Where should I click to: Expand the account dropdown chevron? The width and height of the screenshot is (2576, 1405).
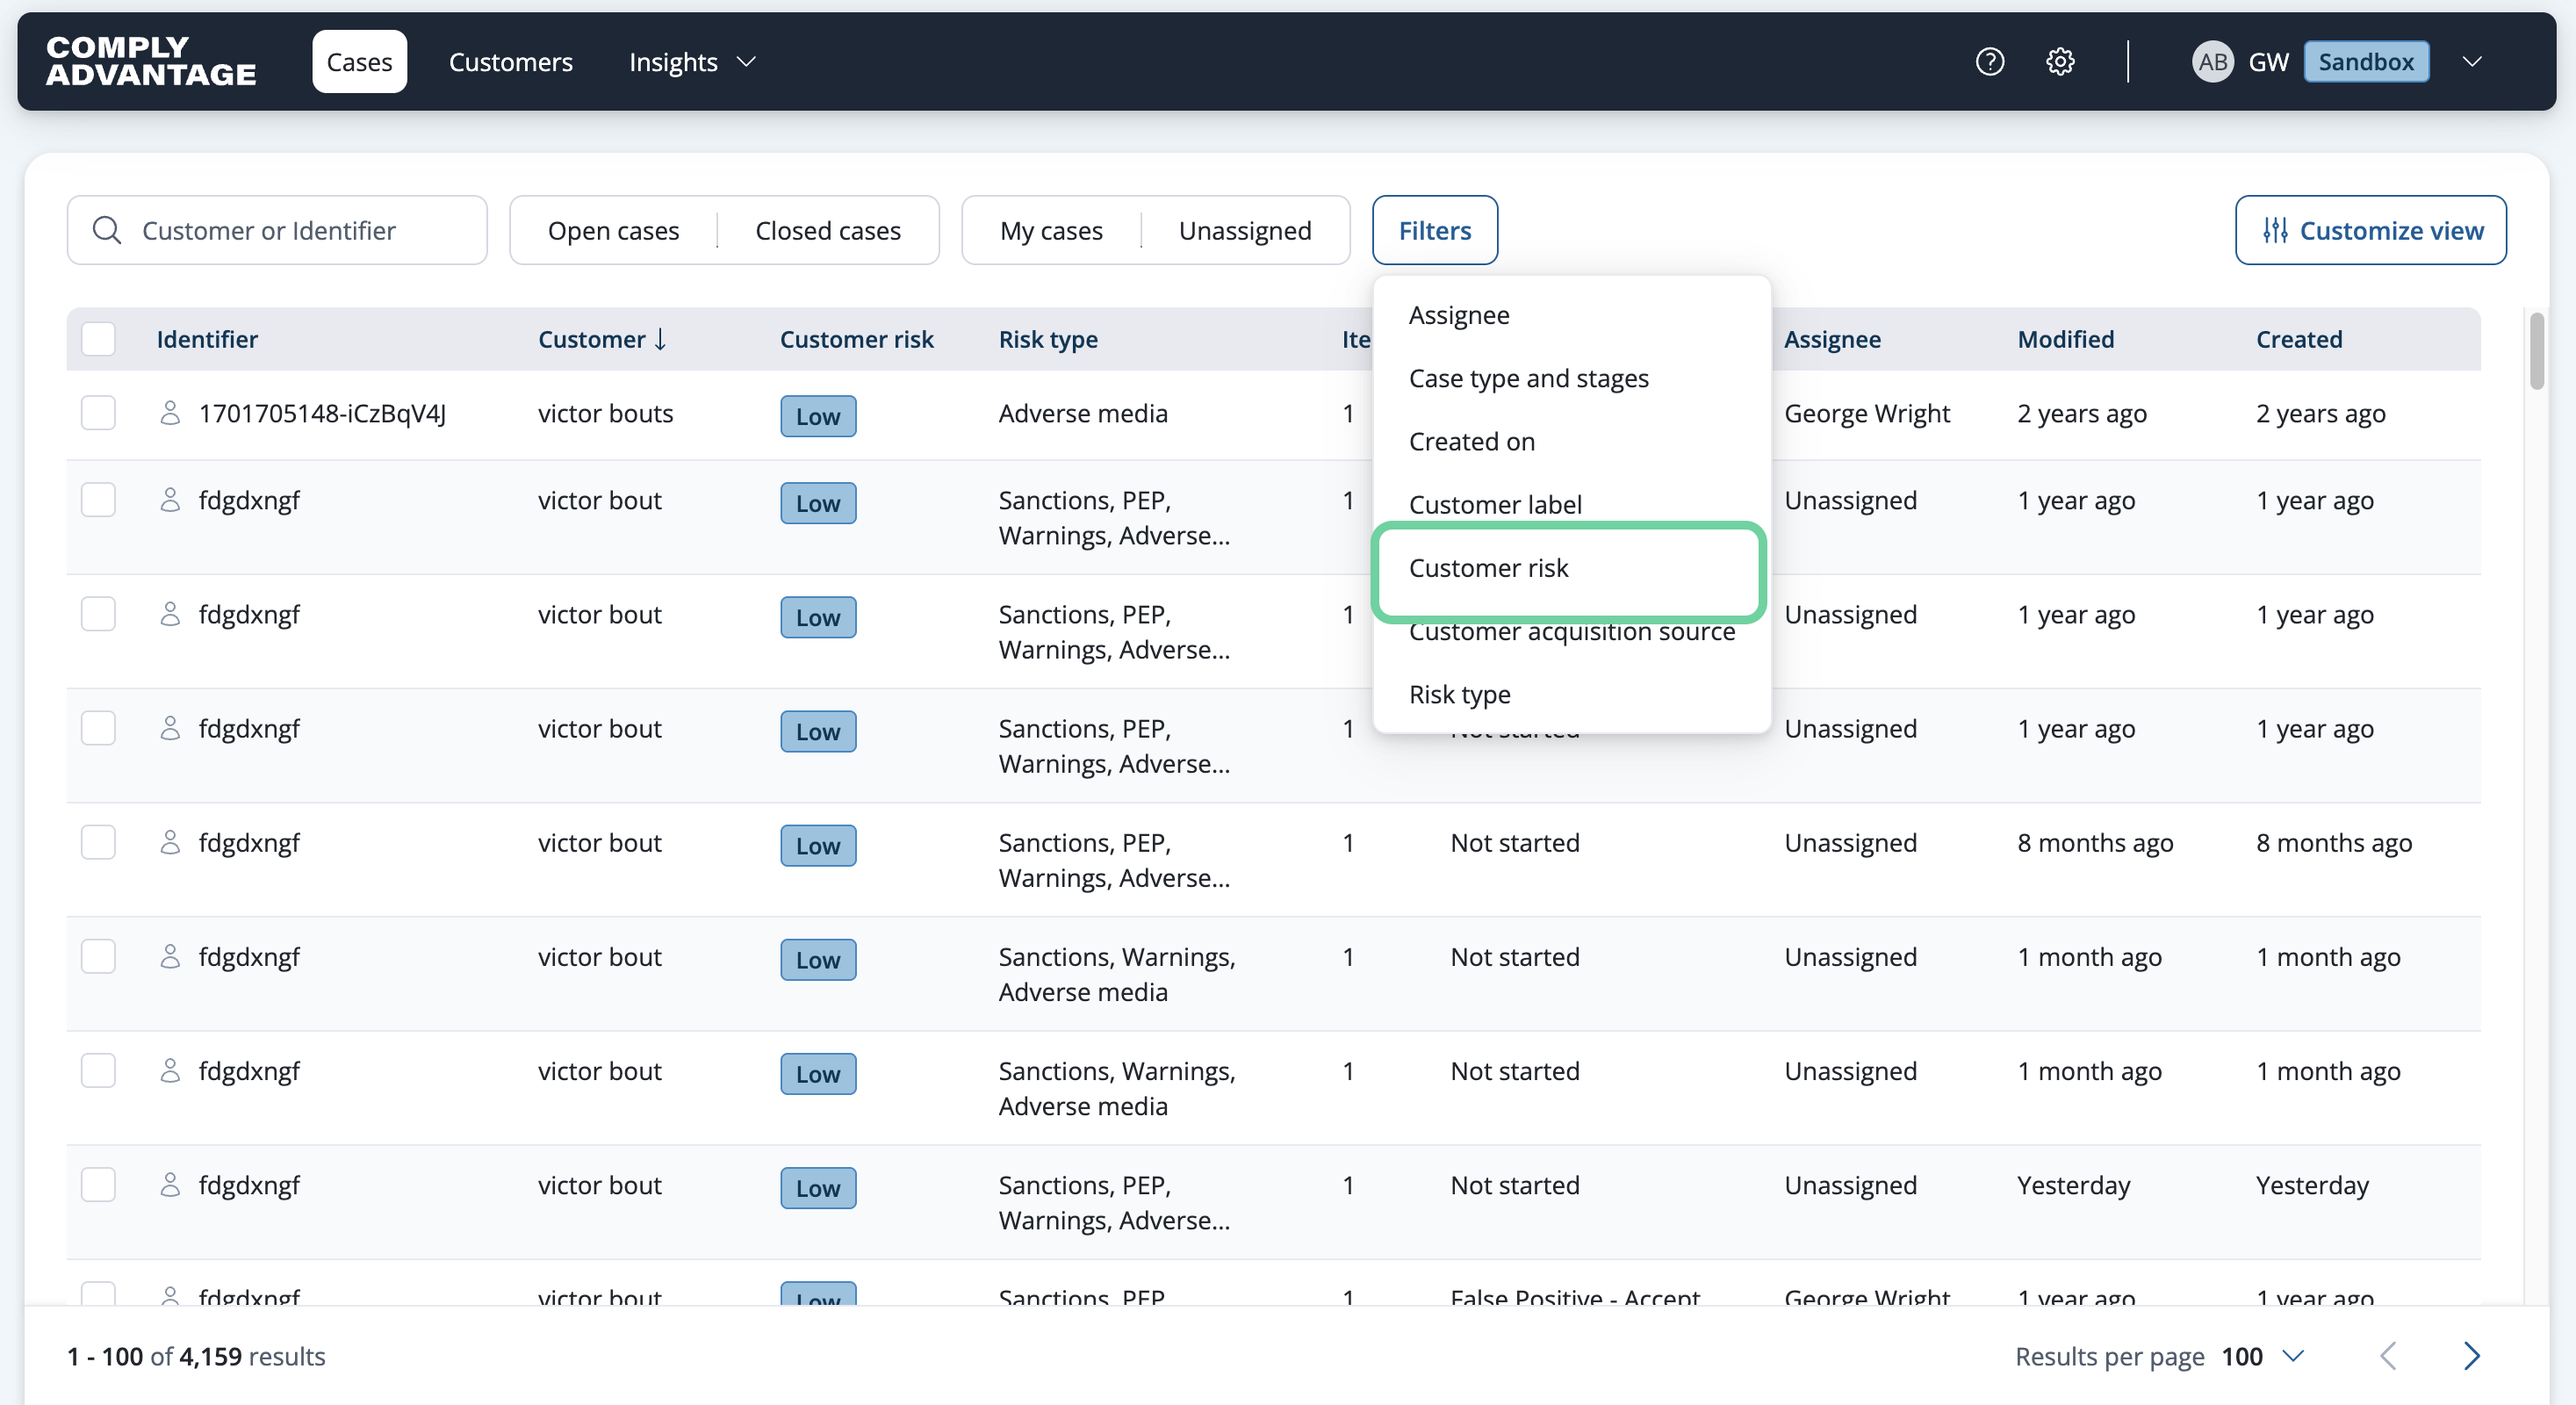(2472, 62)
